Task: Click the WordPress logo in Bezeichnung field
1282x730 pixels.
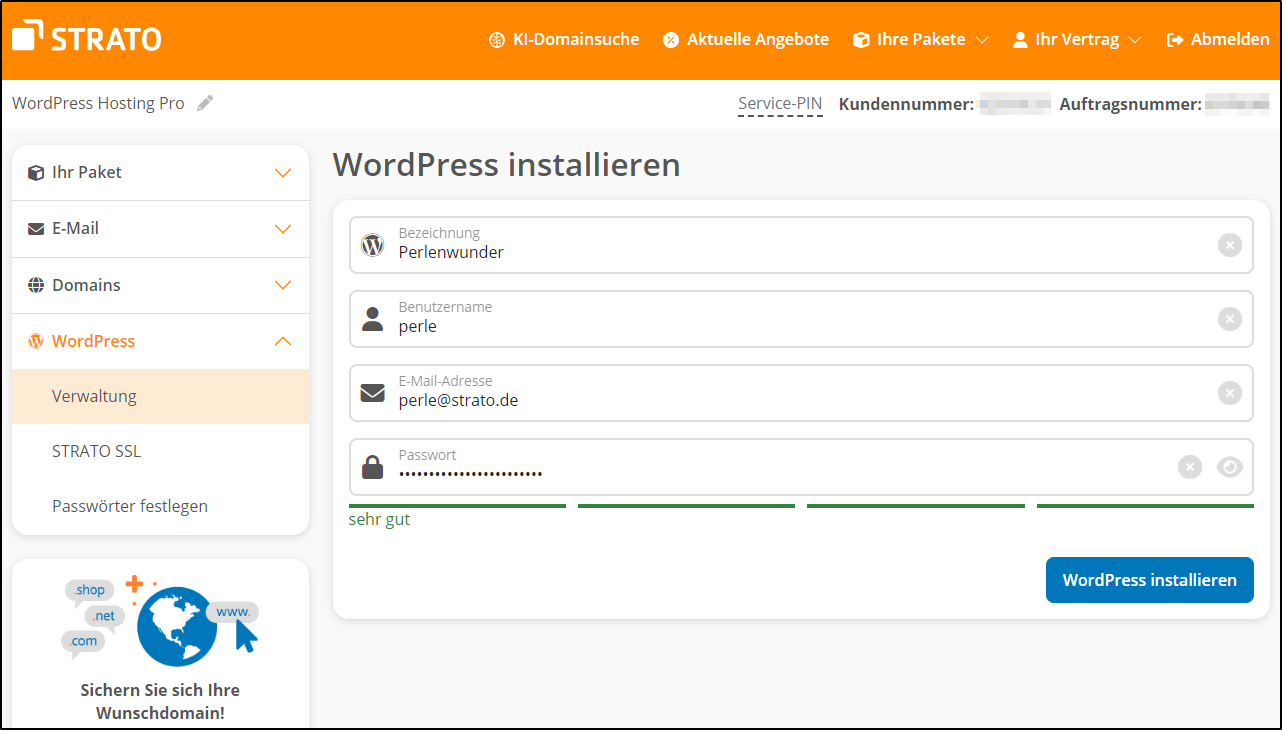Action: tap(372, 245)
